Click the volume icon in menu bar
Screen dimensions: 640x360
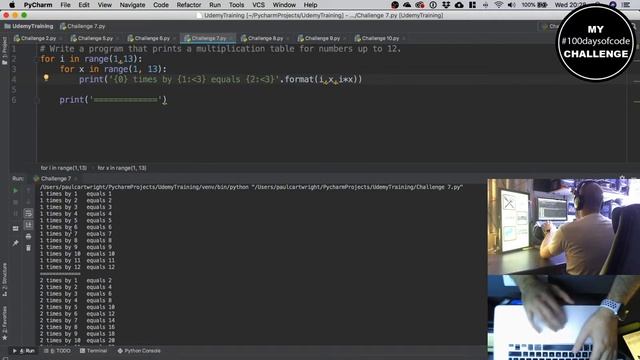[511, 5]
